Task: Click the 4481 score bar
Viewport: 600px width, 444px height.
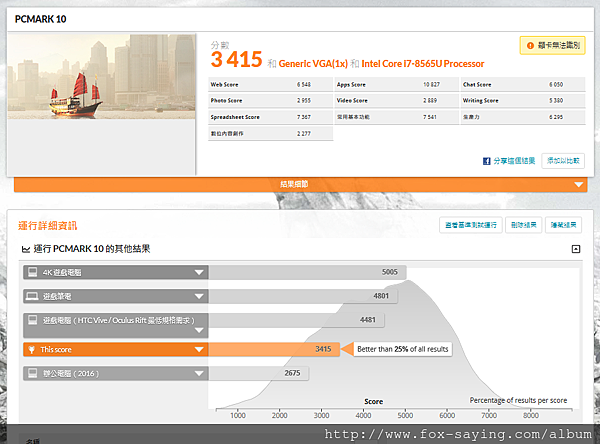Action: (297, 320)
